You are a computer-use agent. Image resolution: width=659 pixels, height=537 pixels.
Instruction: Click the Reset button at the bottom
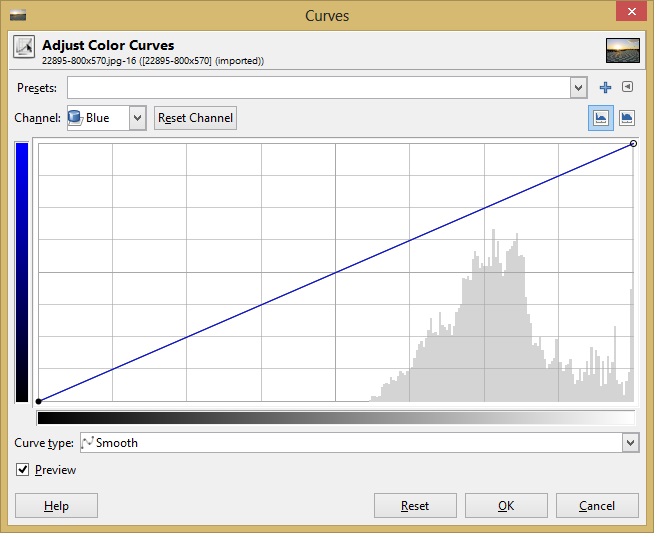(415, 506)
